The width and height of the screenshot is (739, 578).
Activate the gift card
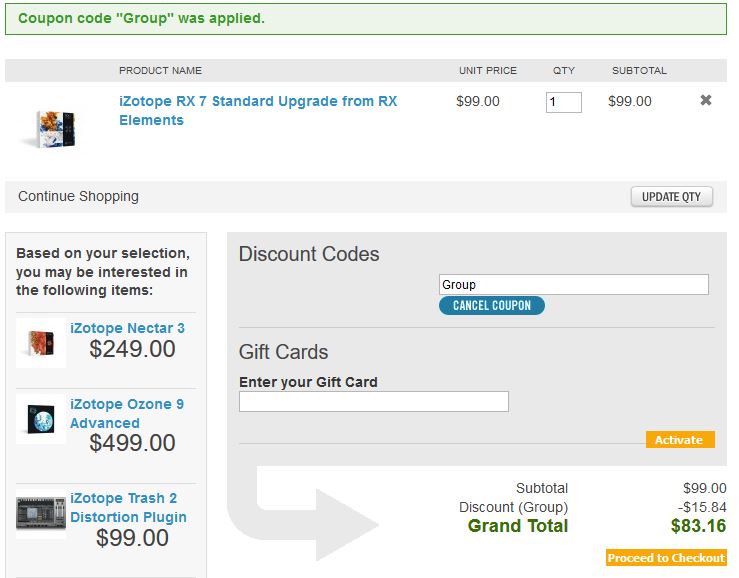679,440
